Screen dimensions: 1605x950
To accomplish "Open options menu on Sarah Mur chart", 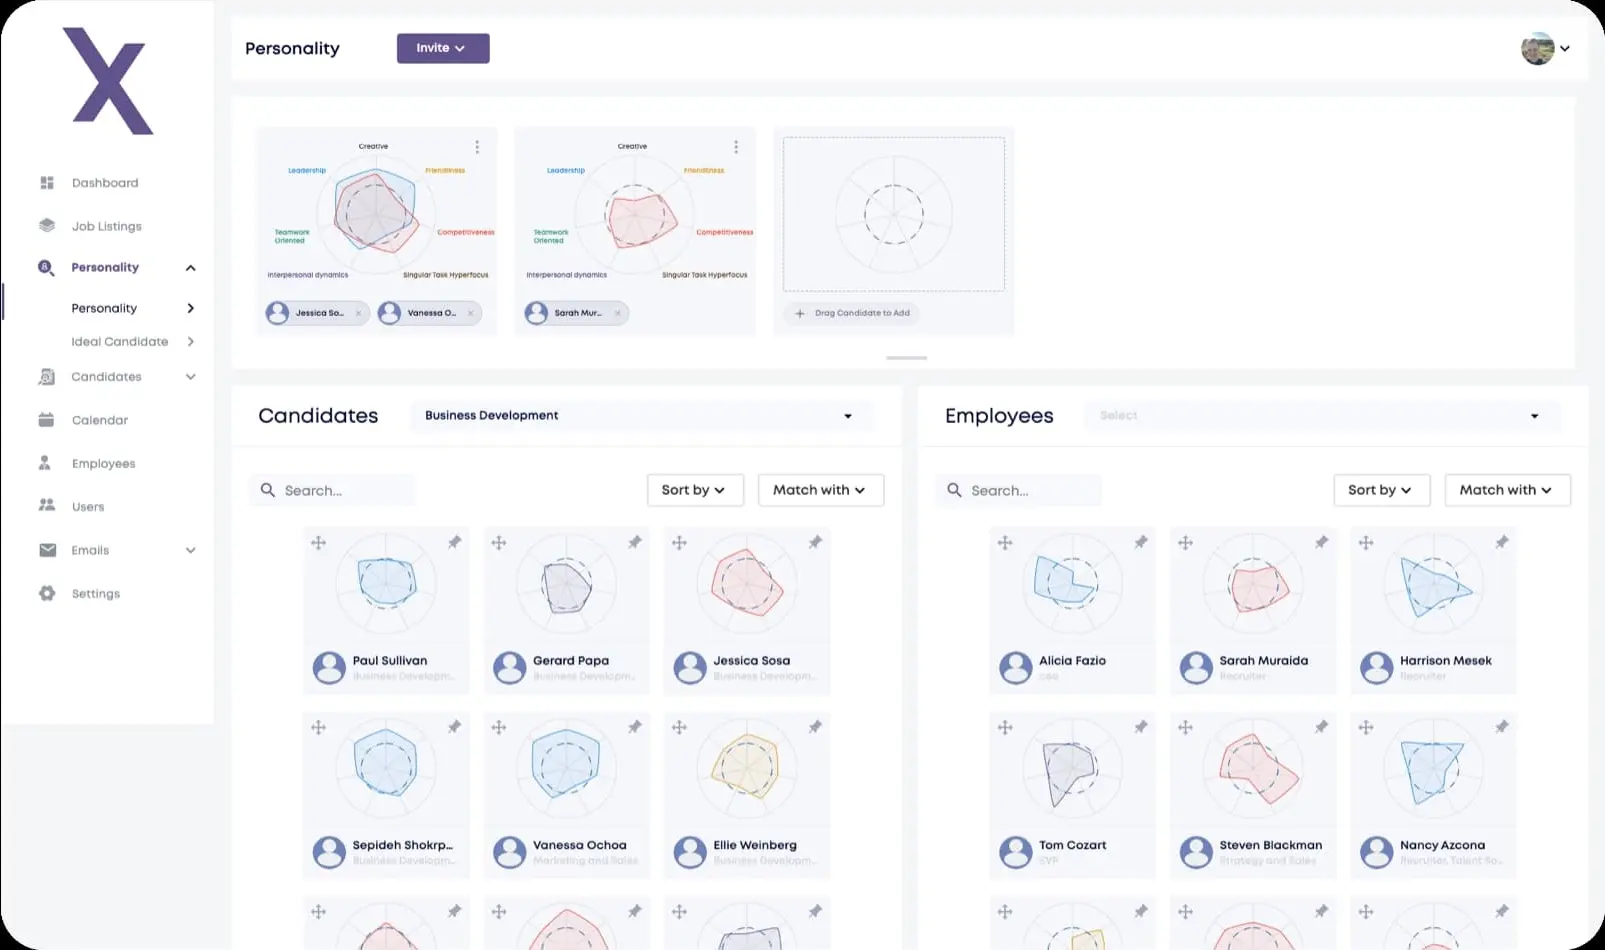I will click(736, 147).
